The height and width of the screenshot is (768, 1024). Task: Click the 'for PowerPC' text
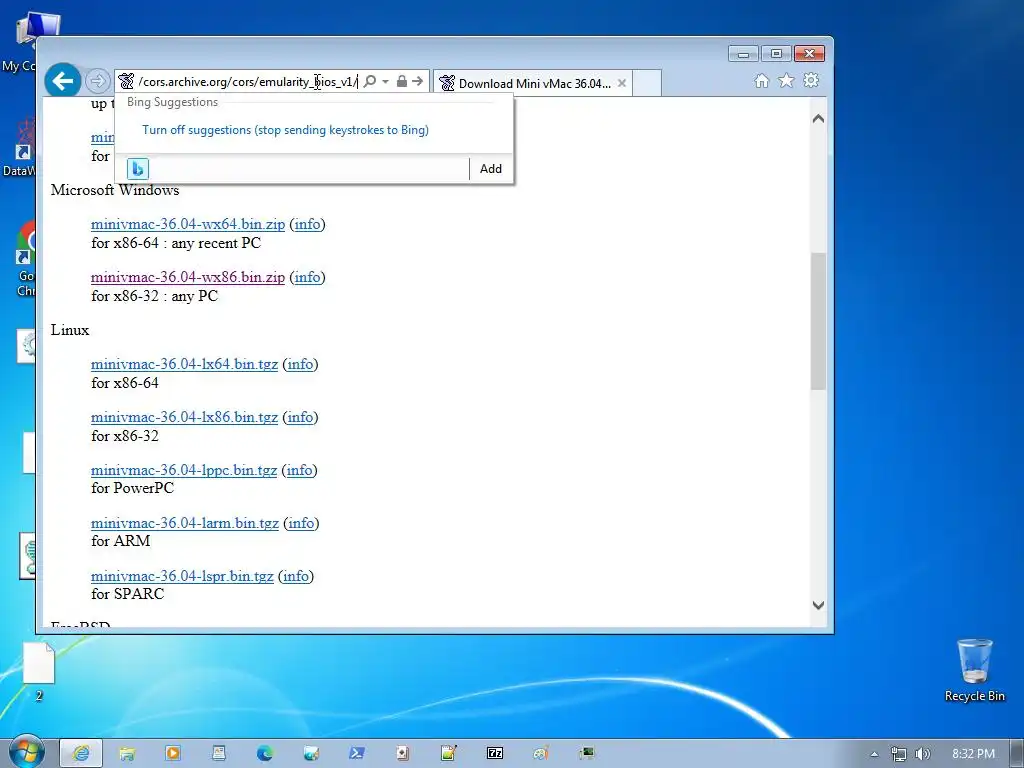coord(133,488)
